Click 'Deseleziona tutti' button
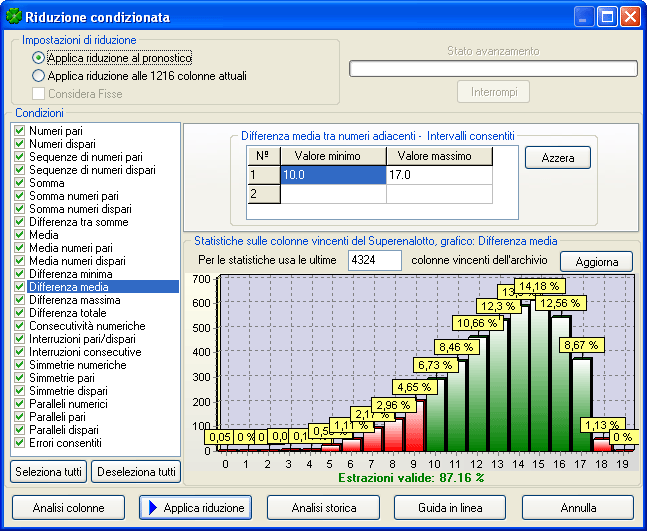Screen dimensions: 647x531 136,472
